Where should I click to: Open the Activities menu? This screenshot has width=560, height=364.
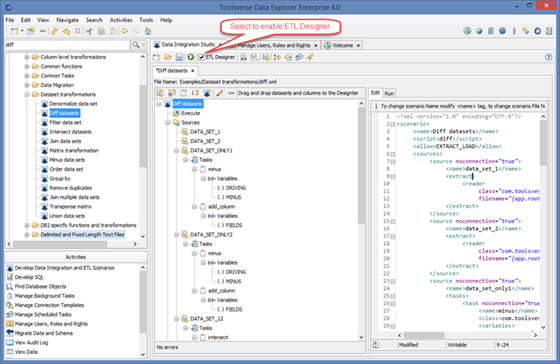point(121,20)
